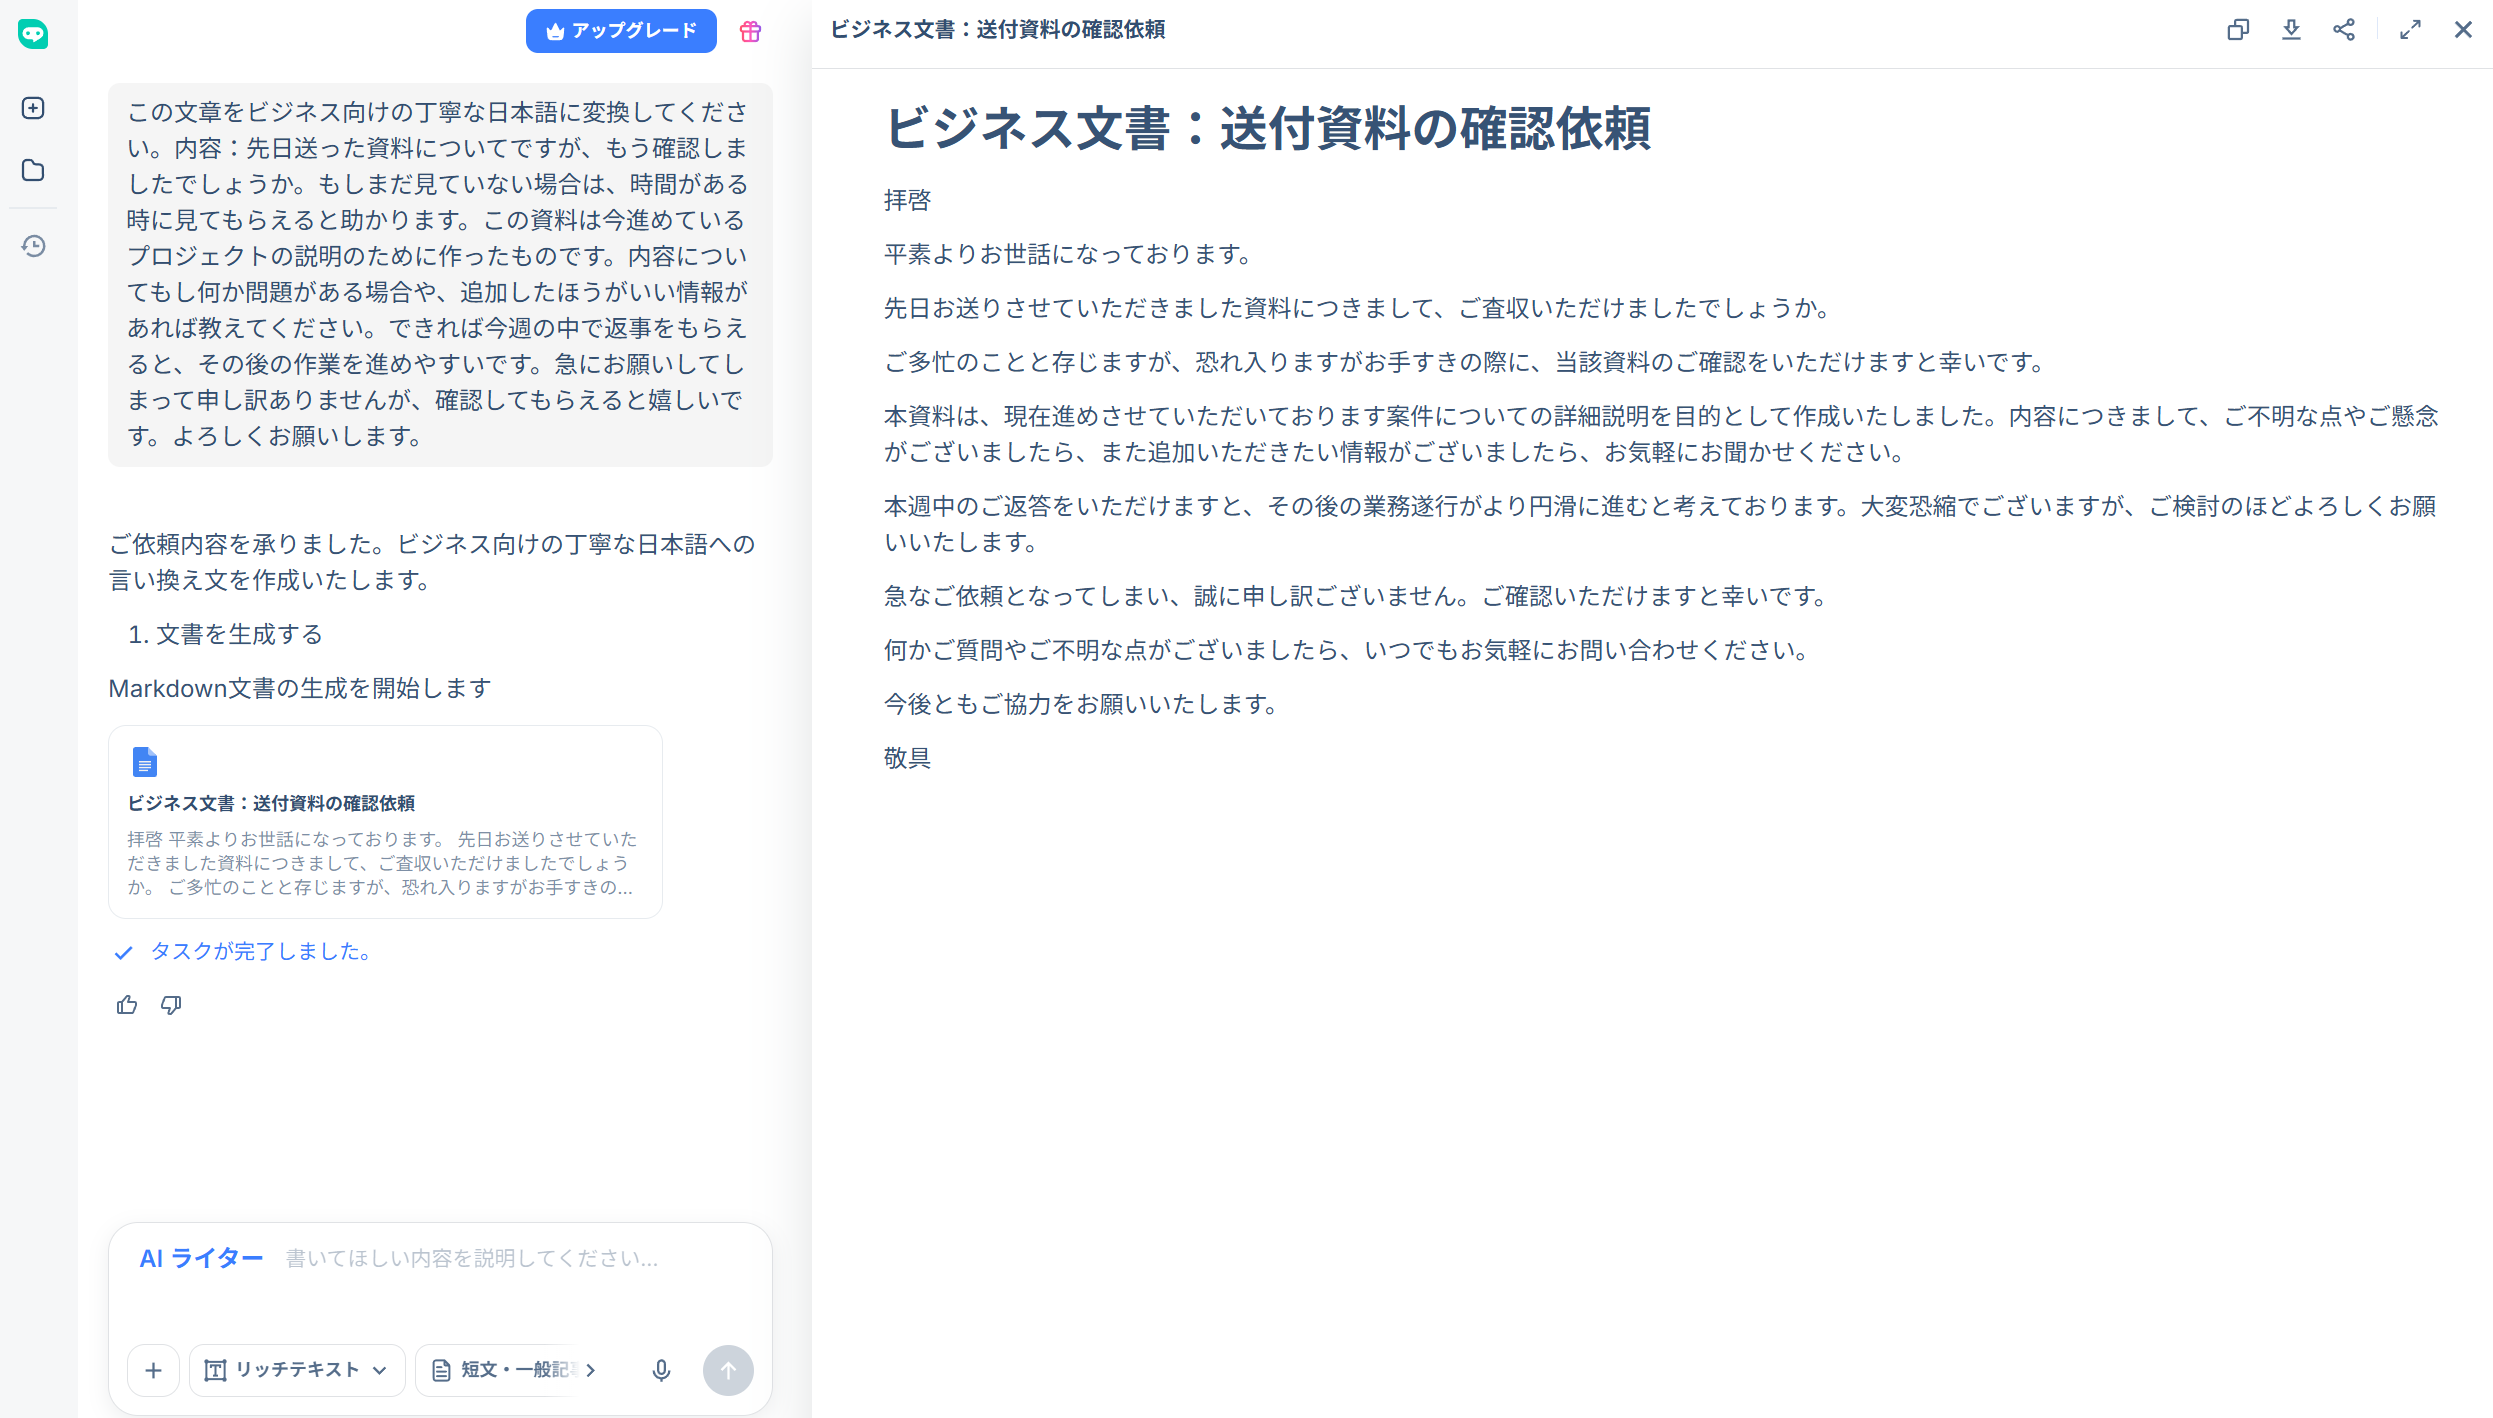Screen dimensions: 2493x1418
Task: Close the document preview panel
Action: pos(2463,30)
